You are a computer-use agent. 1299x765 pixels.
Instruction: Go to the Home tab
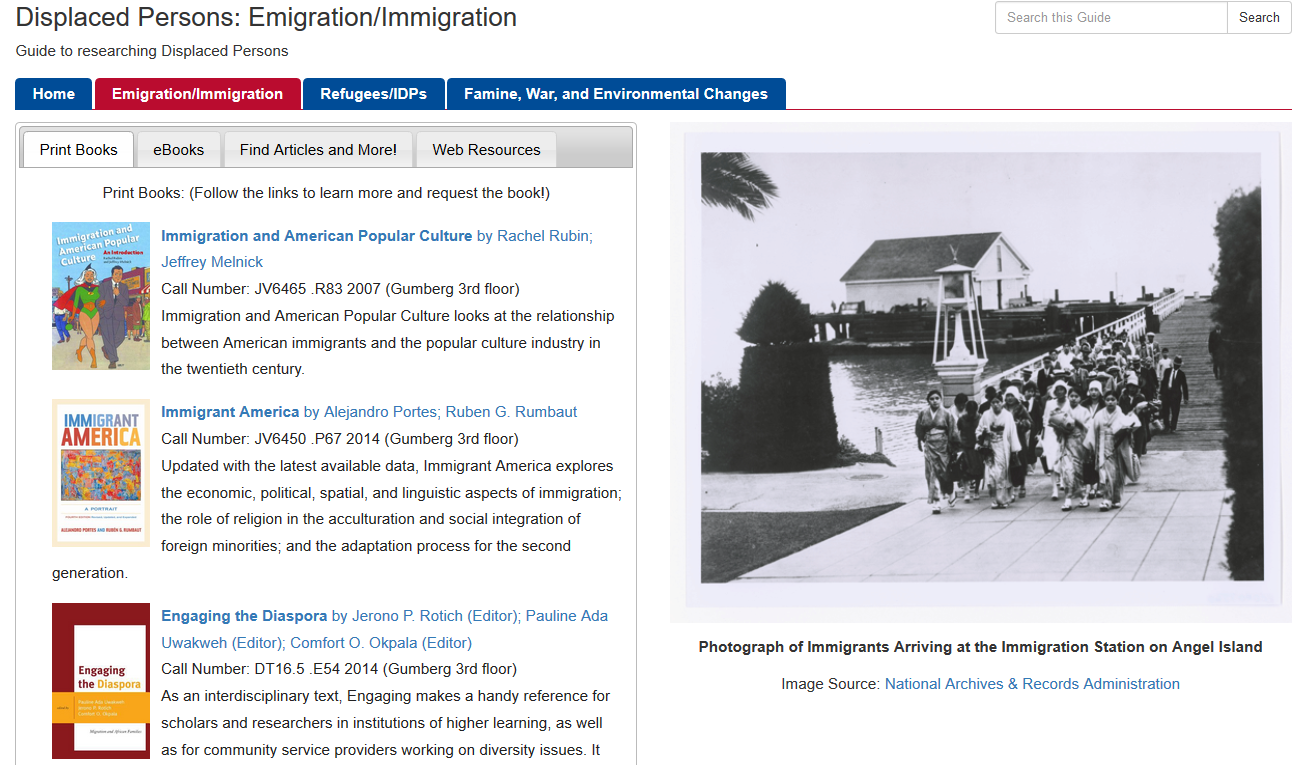(54, 94)
